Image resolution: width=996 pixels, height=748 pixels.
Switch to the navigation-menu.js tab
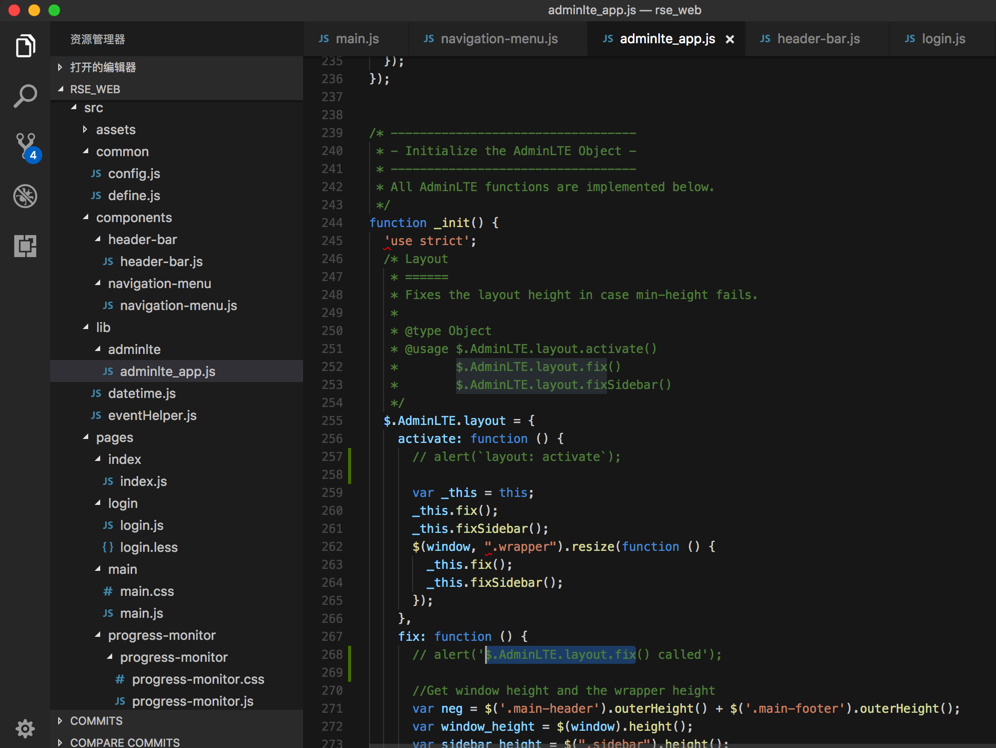498,39
